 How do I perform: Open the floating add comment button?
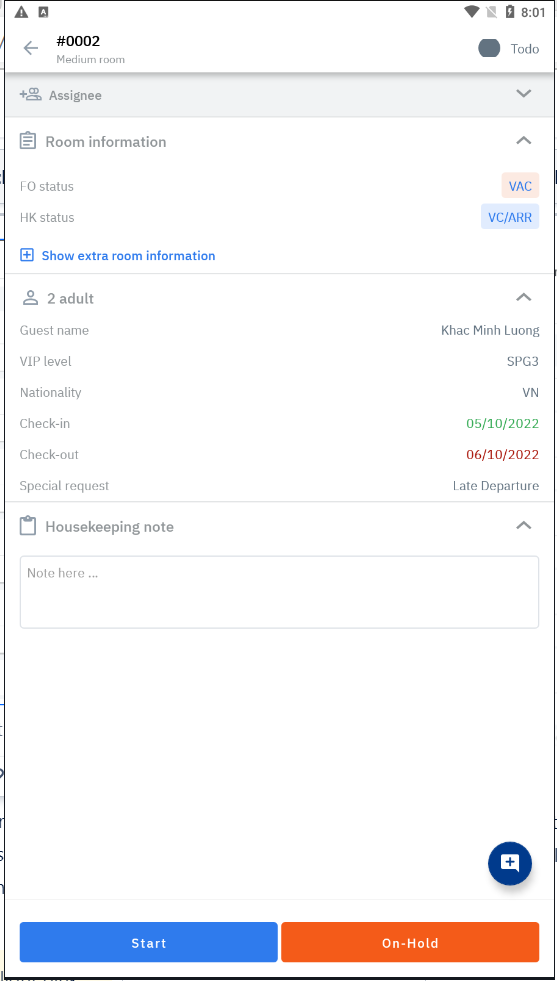click(x=510, y=863)
